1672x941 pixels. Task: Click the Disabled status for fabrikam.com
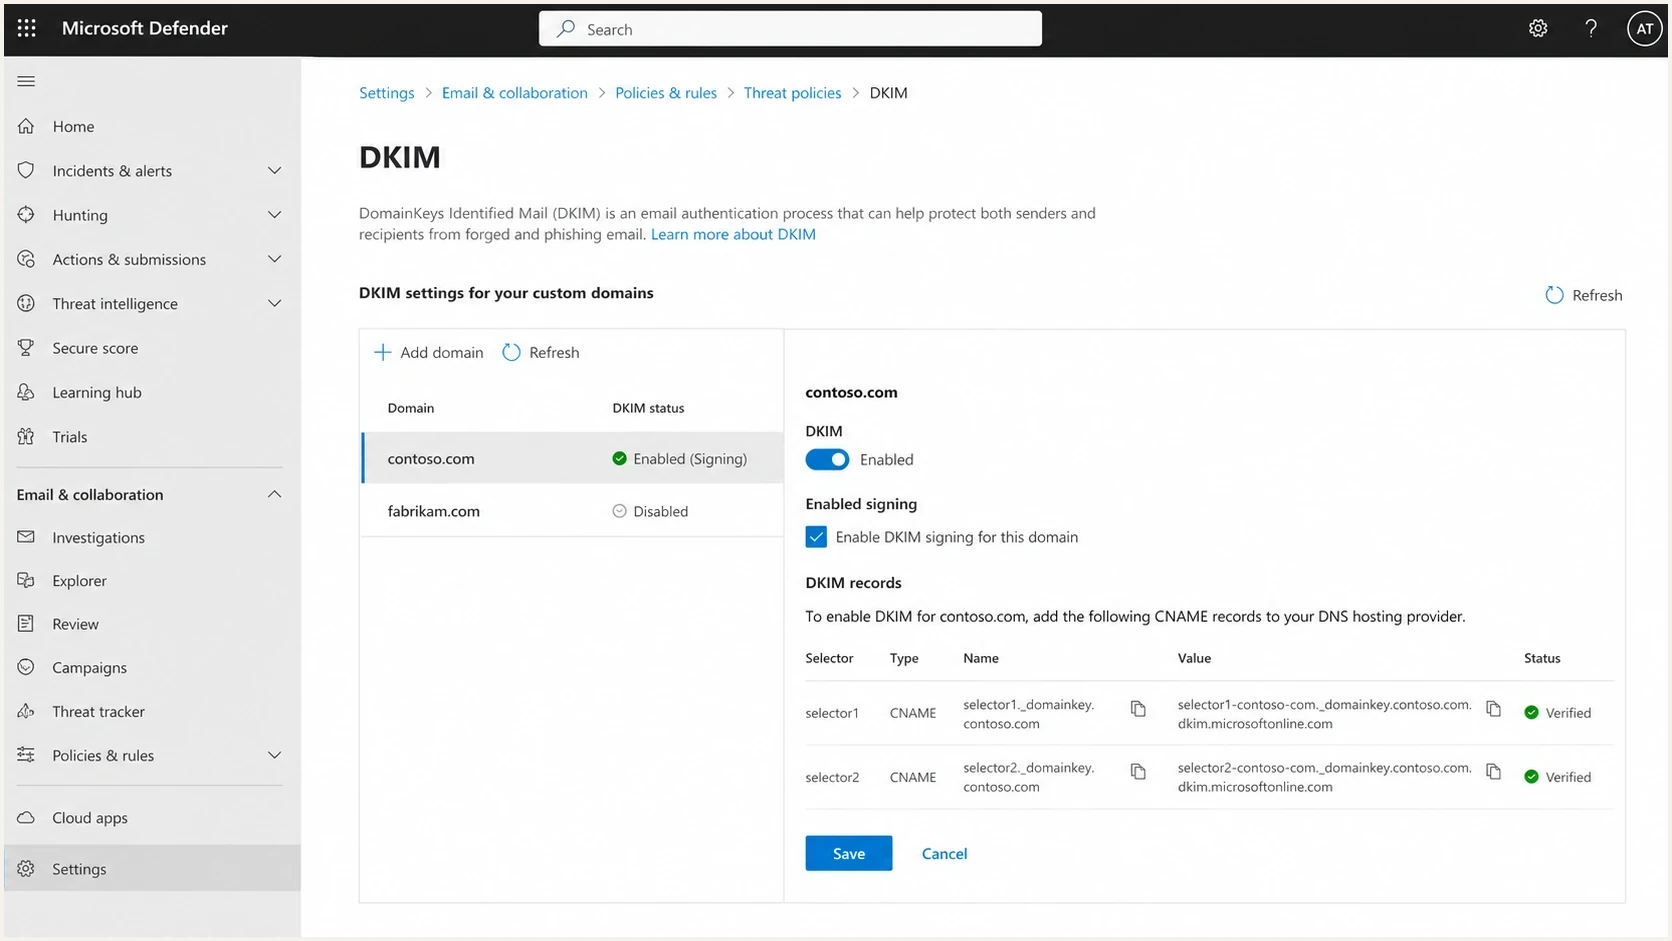click(x=650, y=511)
